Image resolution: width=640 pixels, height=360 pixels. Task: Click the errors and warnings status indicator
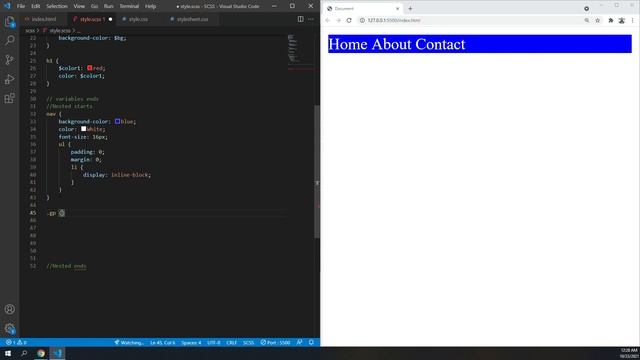click(x=16, y=342)
